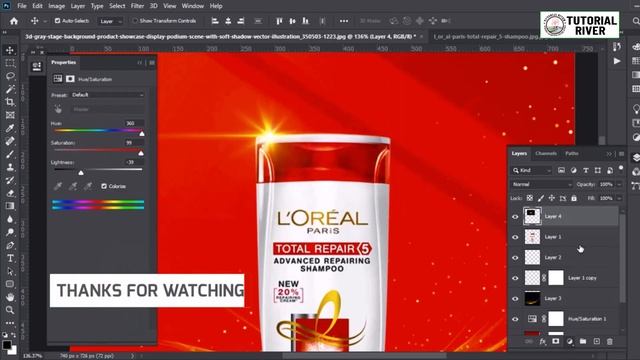
Task: Select the Move tool
Action: [x=10, y=50]
